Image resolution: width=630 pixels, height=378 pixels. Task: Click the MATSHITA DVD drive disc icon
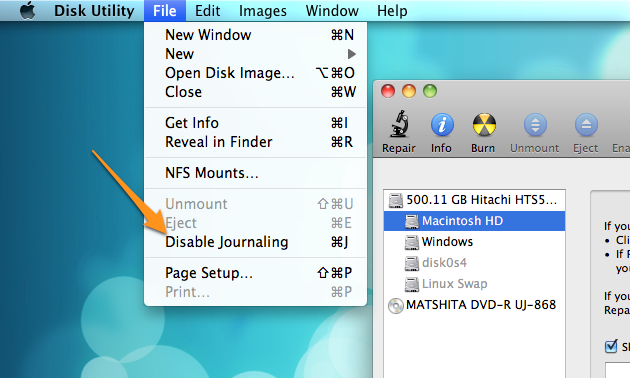click(x=396, y=305)
